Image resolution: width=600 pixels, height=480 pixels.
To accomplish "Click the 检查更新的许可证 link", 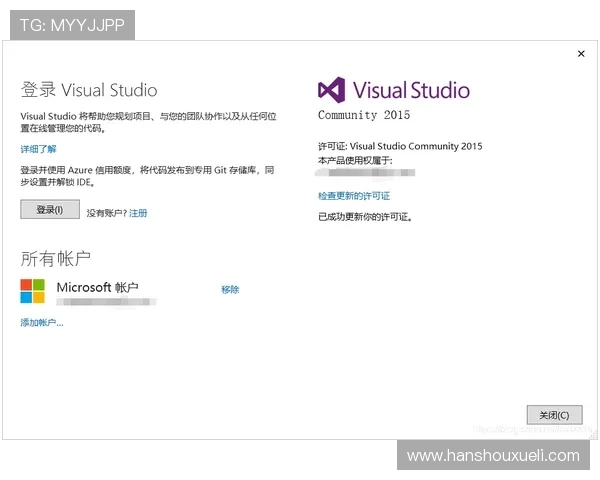I will click(x=353, y=196).
